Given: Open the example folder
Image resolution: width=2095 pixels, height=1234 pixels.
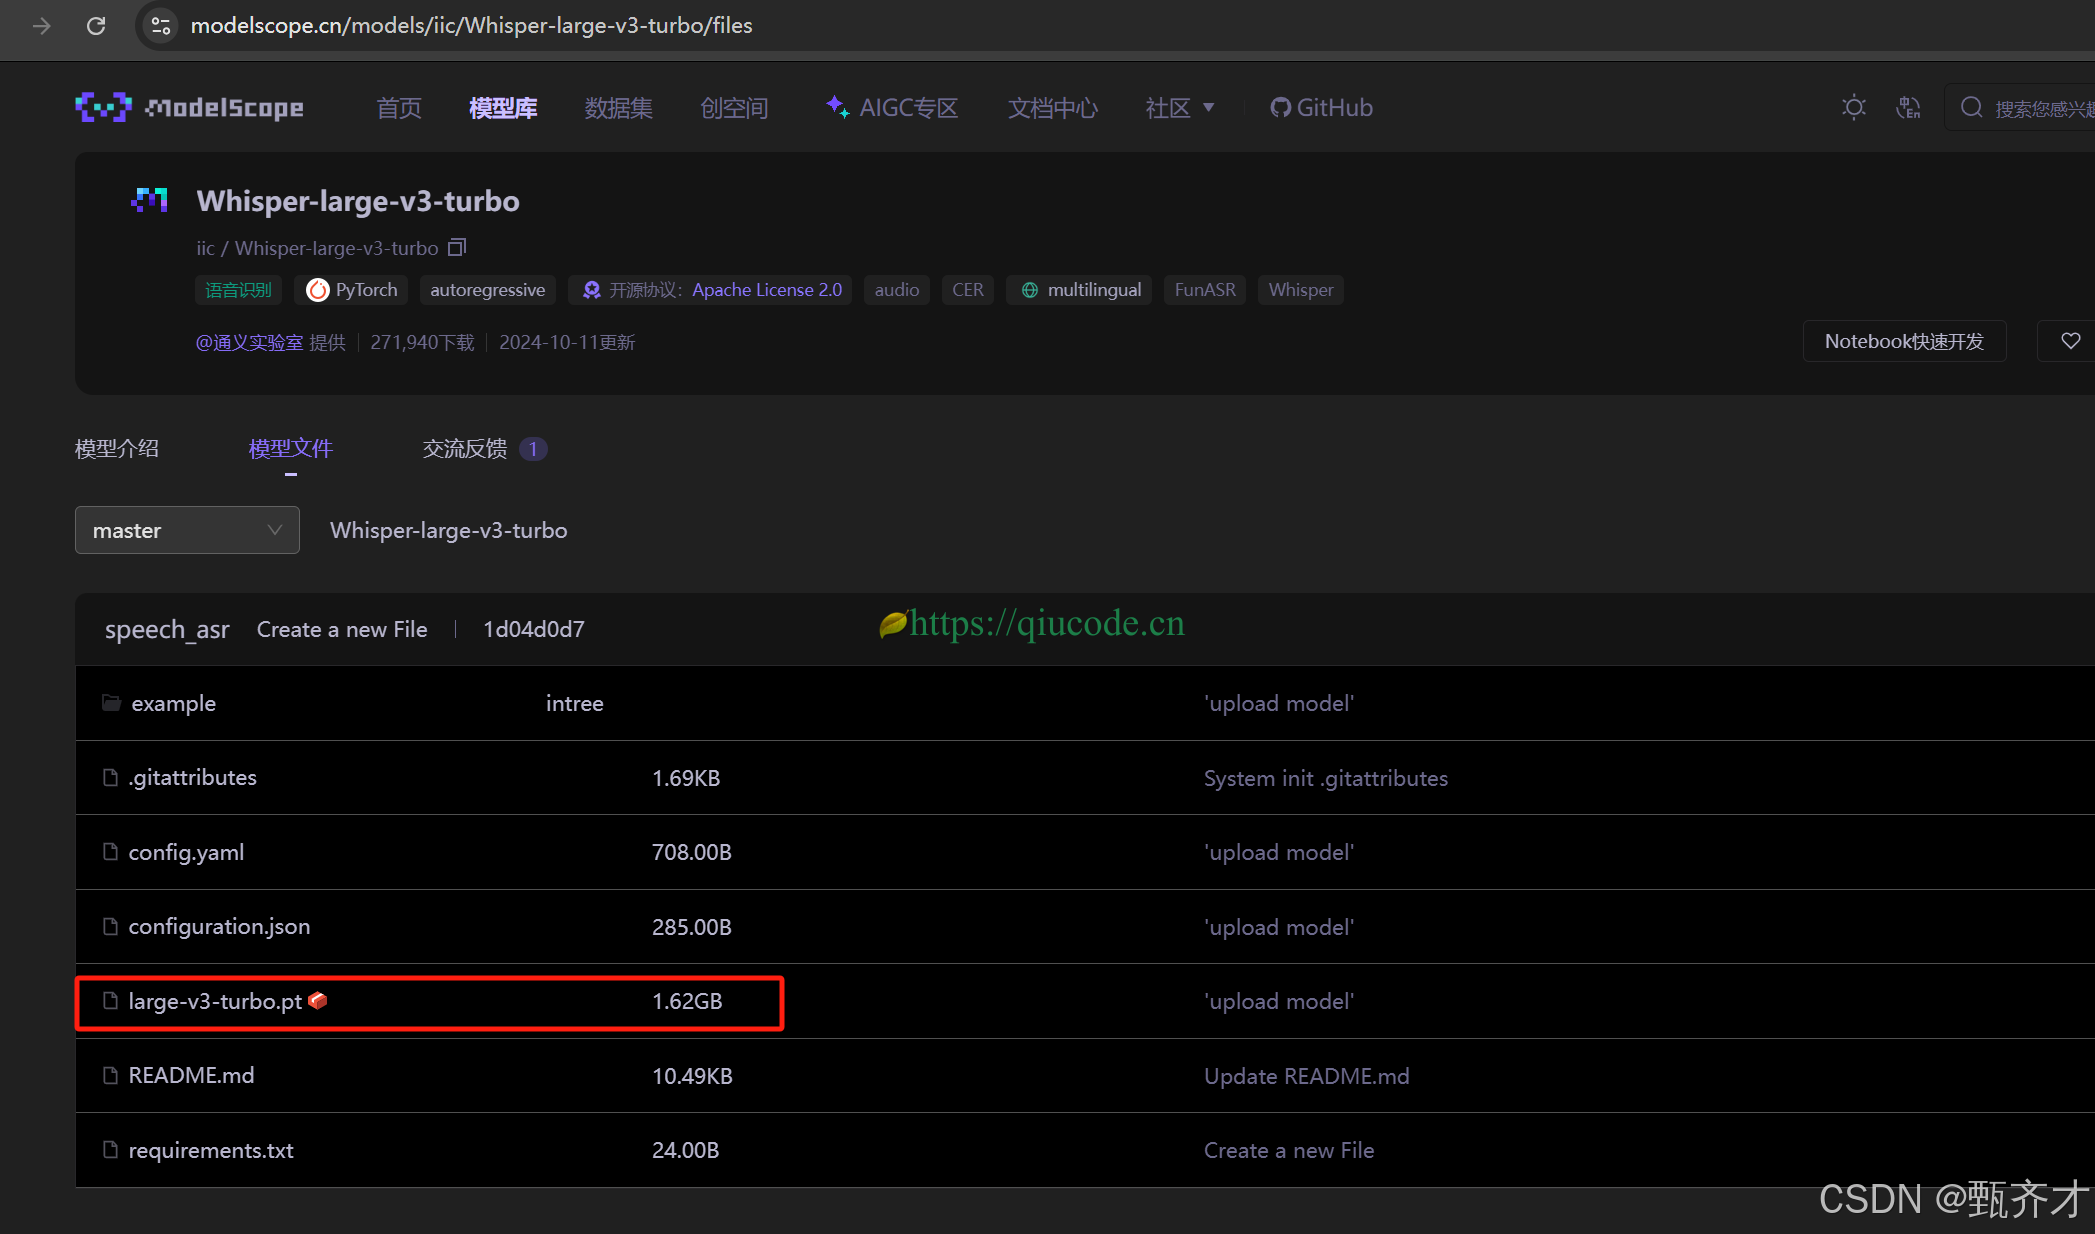Looking at the screenshot, I should point(174,703).
